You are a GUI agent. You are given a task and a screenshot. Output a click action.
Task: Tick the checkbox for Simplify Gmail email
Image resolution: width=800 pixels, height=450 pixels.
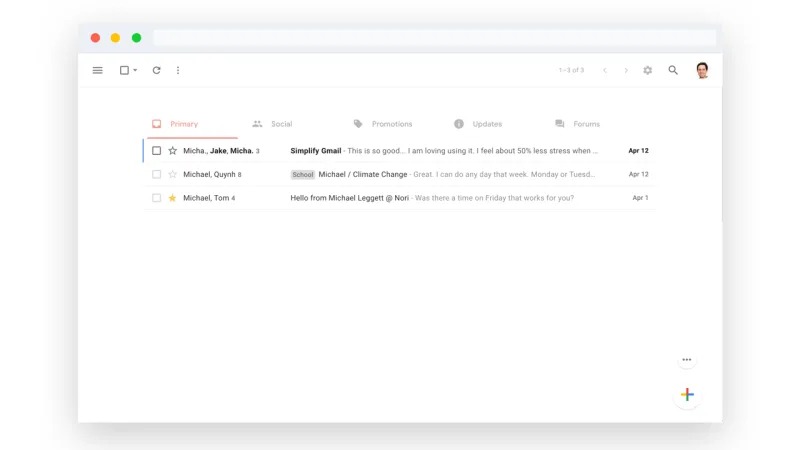[x=157, y=151]
